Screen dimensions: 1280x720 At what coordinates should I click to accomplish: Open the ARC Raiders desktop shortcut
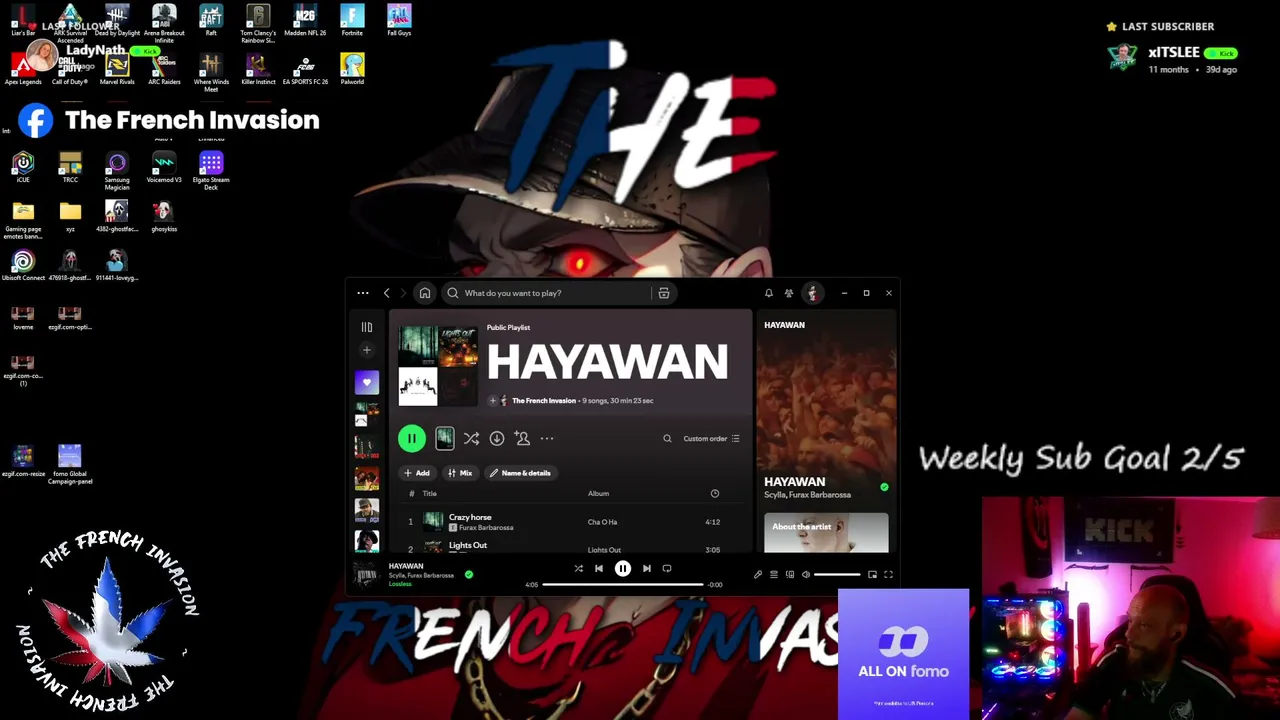(x=164, y=70)
